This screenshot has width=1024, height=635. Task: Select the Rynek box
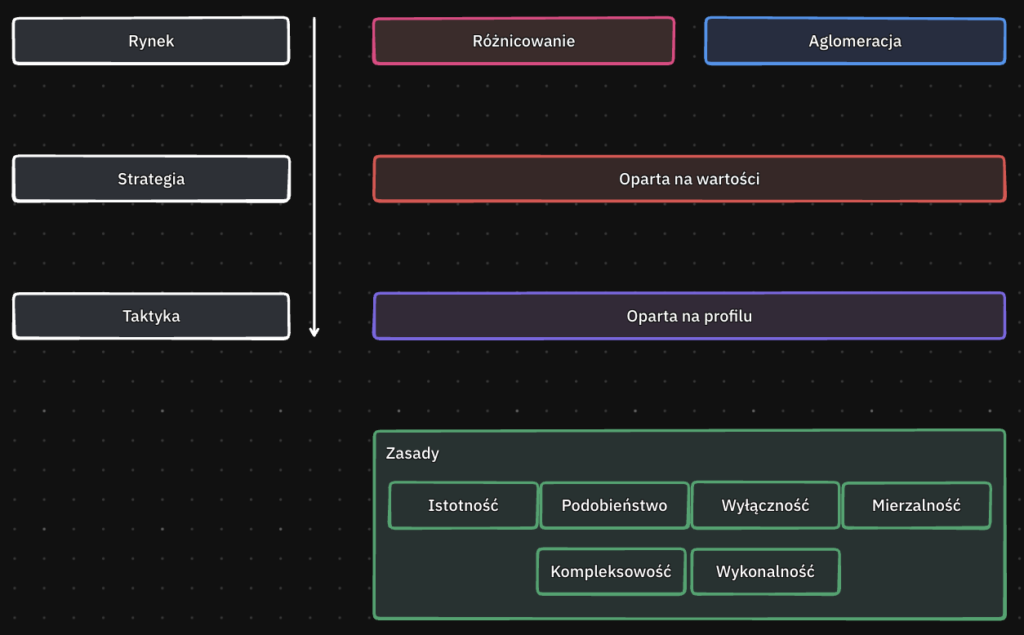click(x=151, y=41)
